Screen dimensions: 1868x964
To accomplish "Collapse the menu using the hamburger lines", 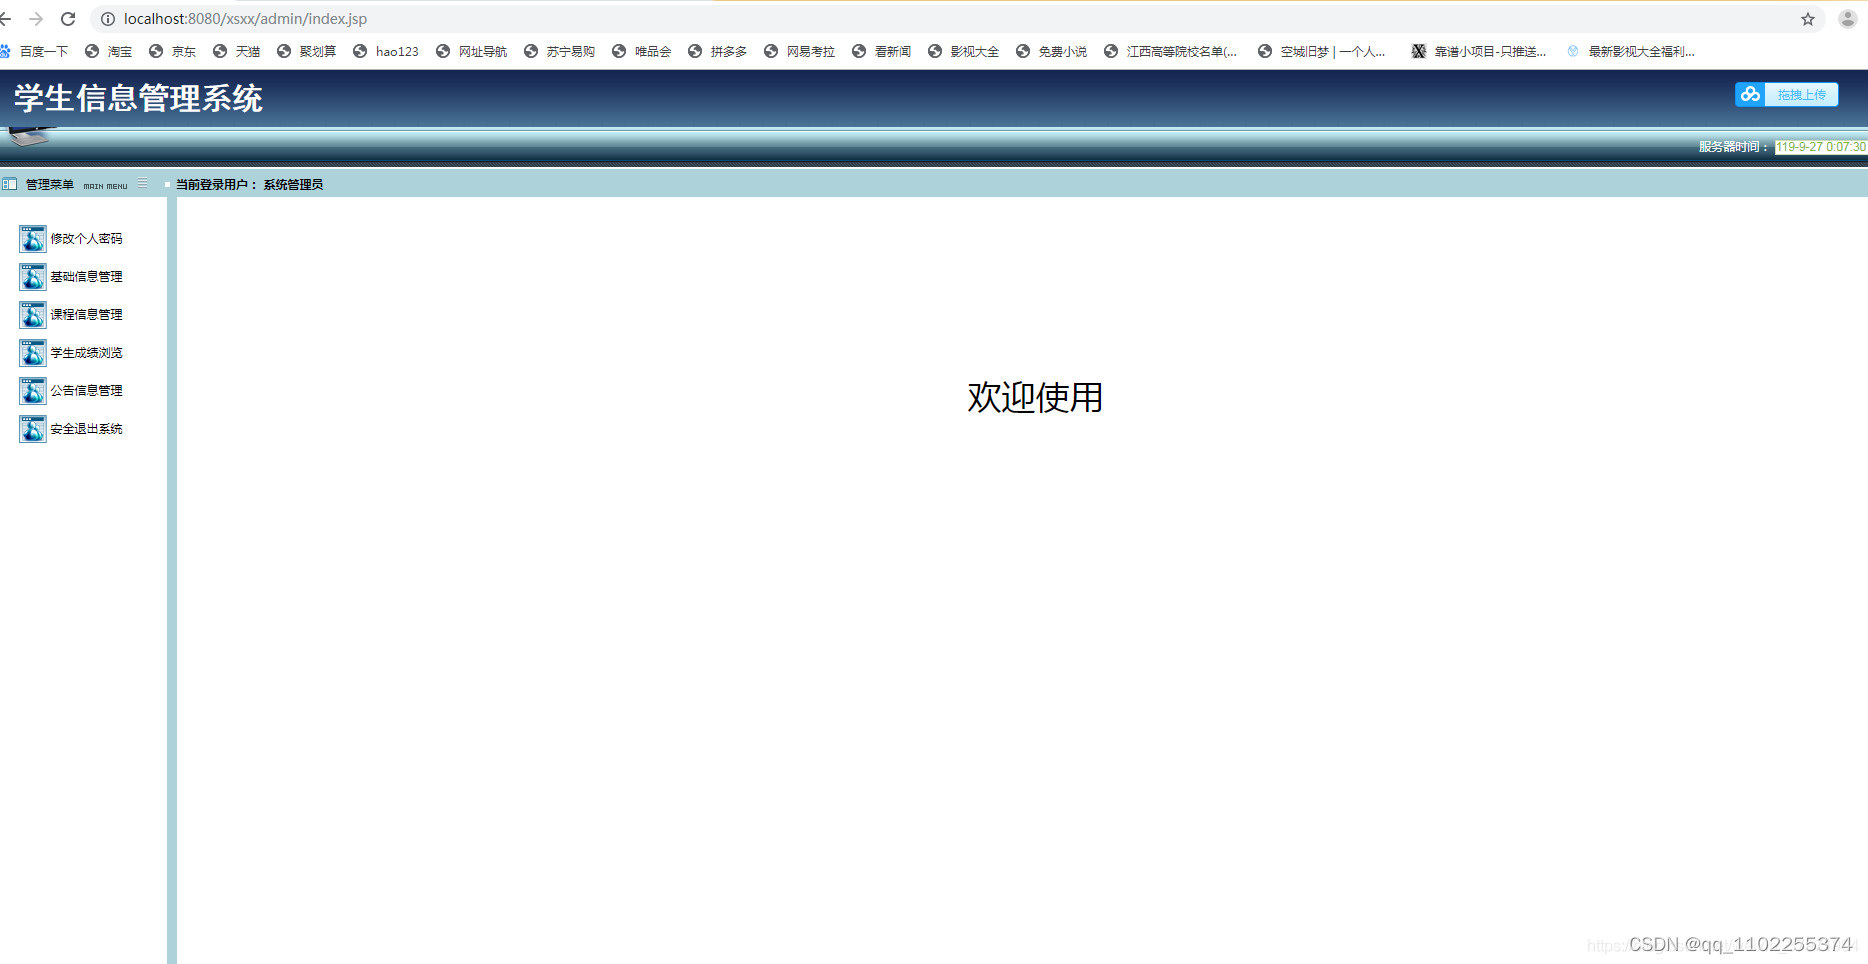I will [x=143, y=184].
